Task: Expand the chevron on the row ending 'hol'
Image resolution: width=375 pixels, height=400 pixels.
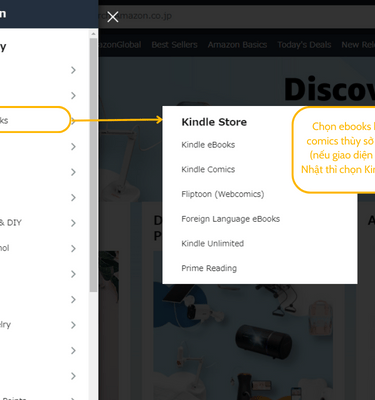Action: pos(73,248)
